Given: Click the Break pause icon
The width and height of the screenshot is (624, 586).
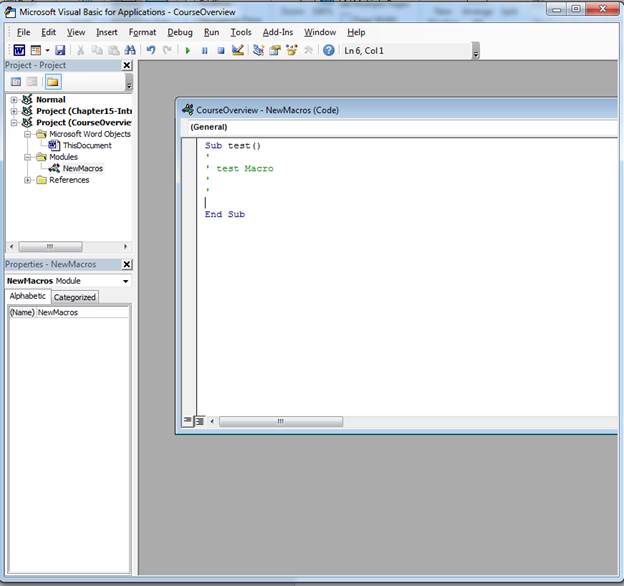Looking at the screenshot, I should click(205, 51).
